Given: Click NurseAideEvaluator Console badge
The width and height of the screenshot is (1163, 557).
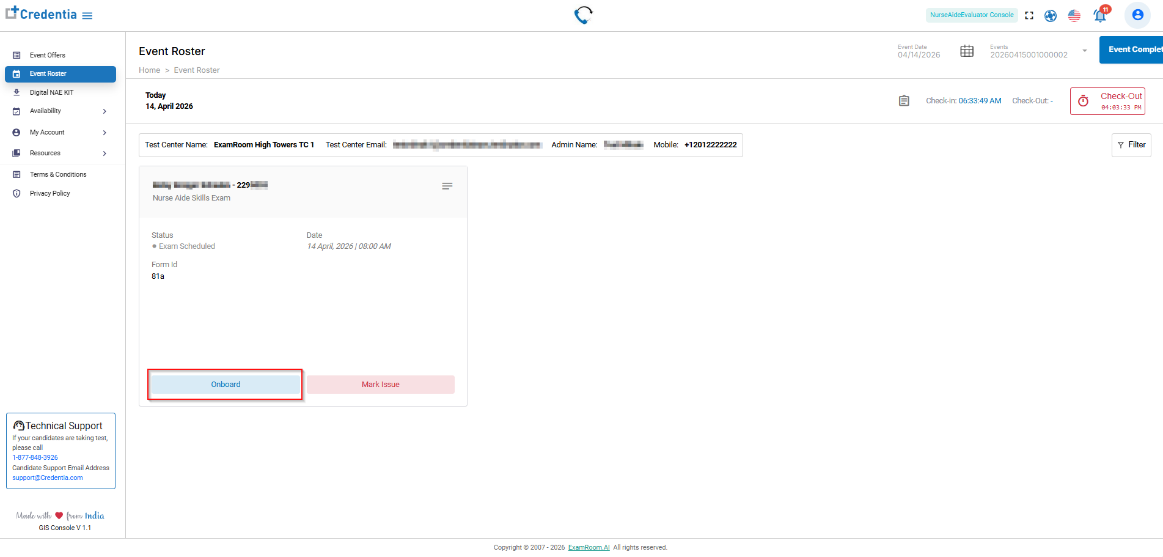Looking at the screenshot, I should pyautogui.click(x=972, y=16).
